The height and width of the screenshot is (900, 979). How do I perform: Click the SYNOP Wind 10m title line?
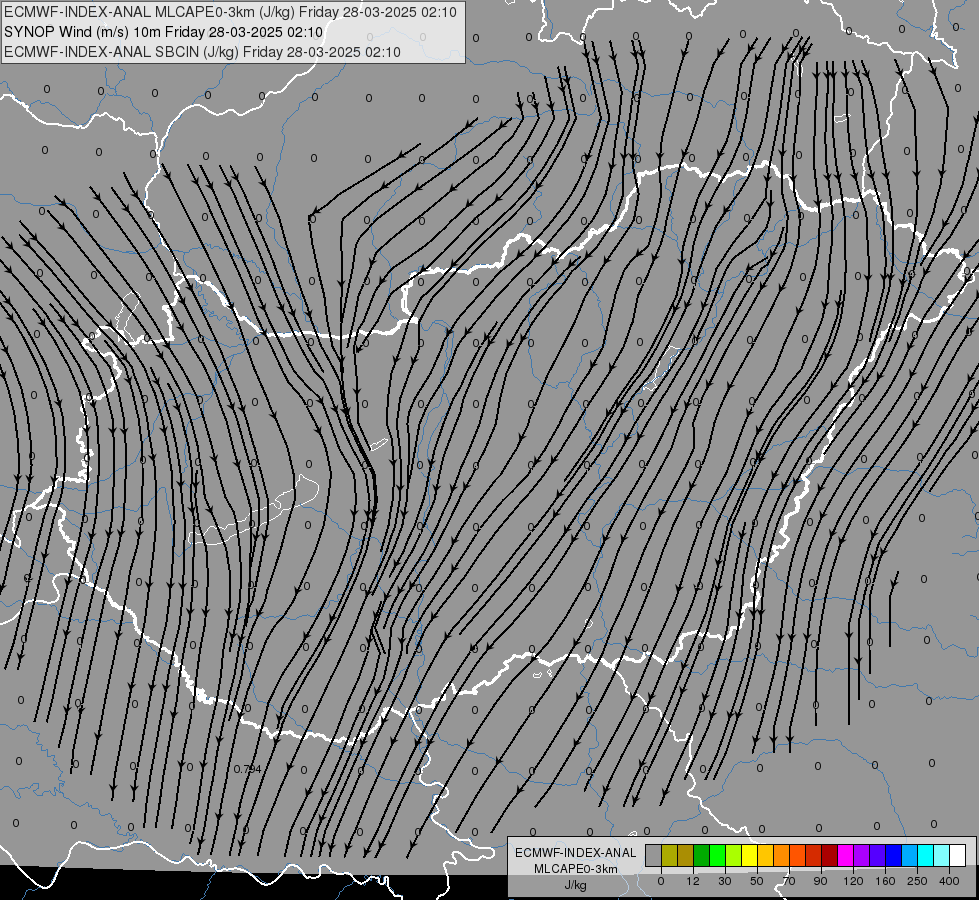coord(164,32)
